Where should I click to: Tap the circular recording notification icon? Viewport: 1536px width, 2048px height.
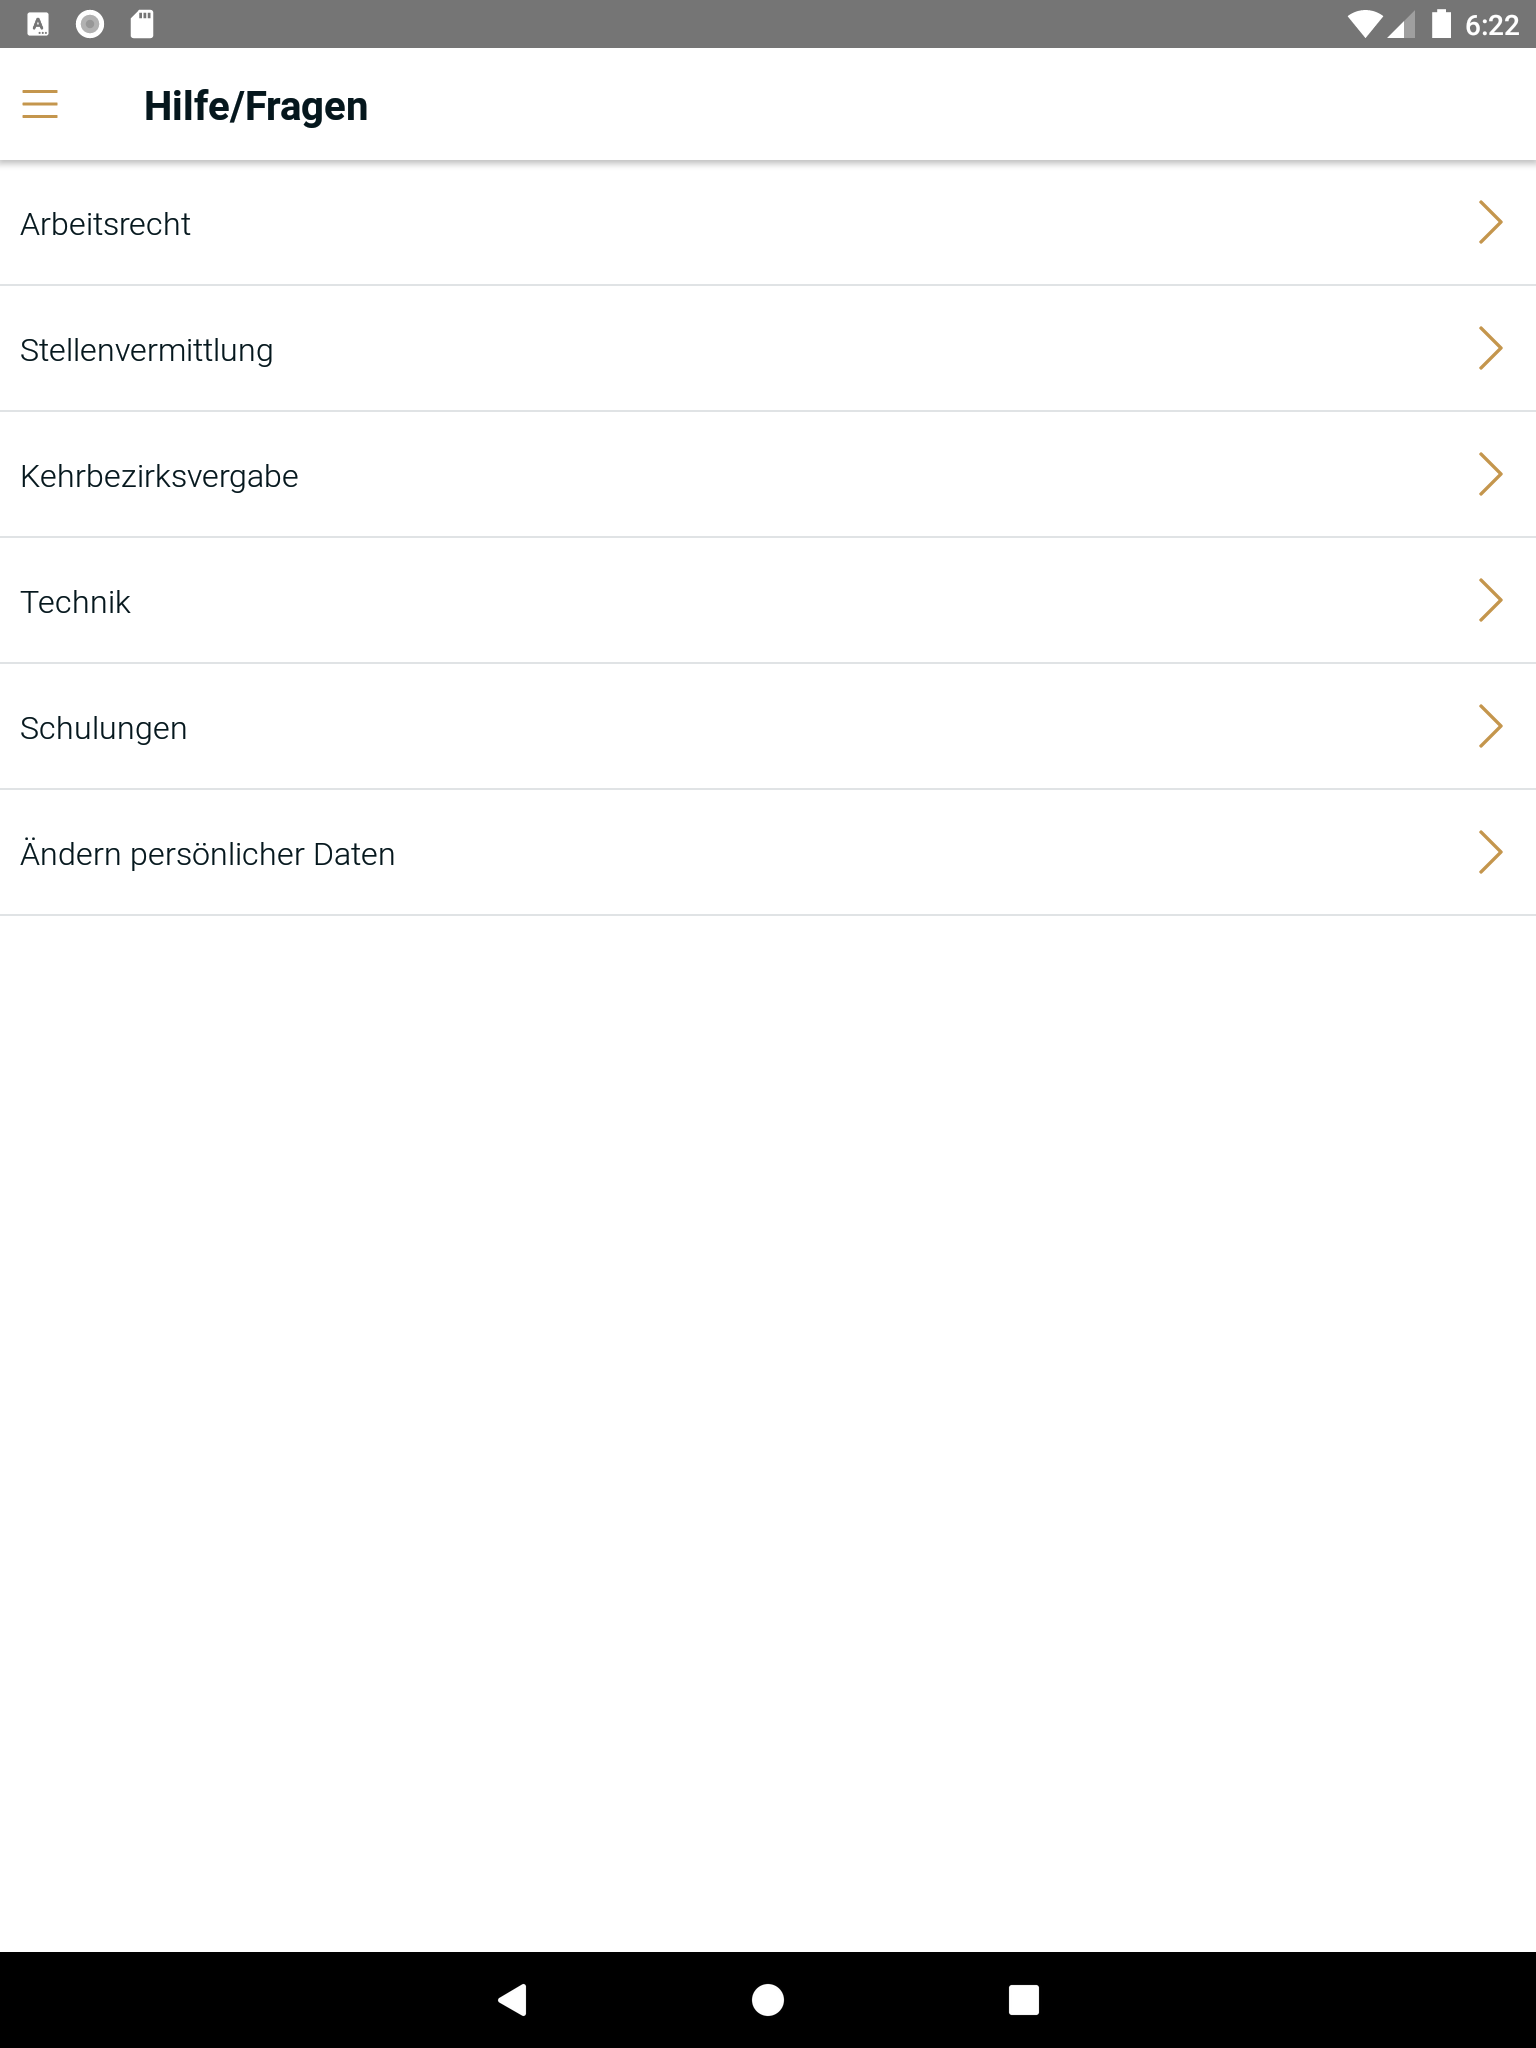90,24
